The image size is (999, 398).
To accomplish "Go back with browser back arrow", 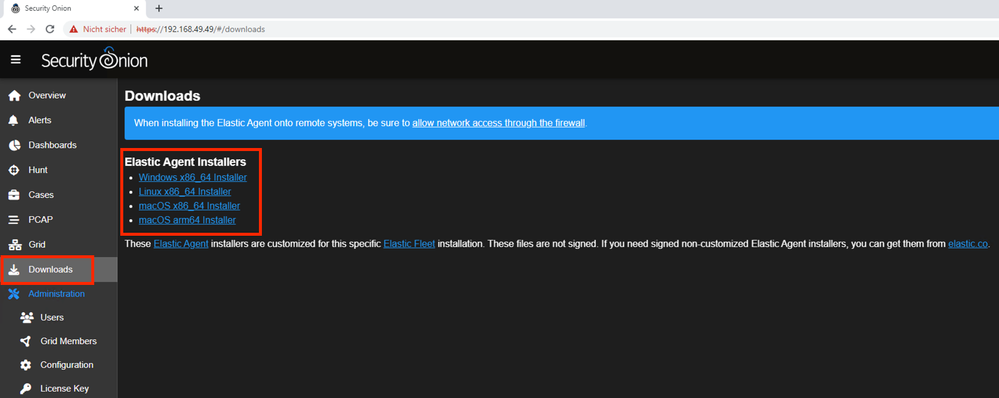I will tap(12, 29).
